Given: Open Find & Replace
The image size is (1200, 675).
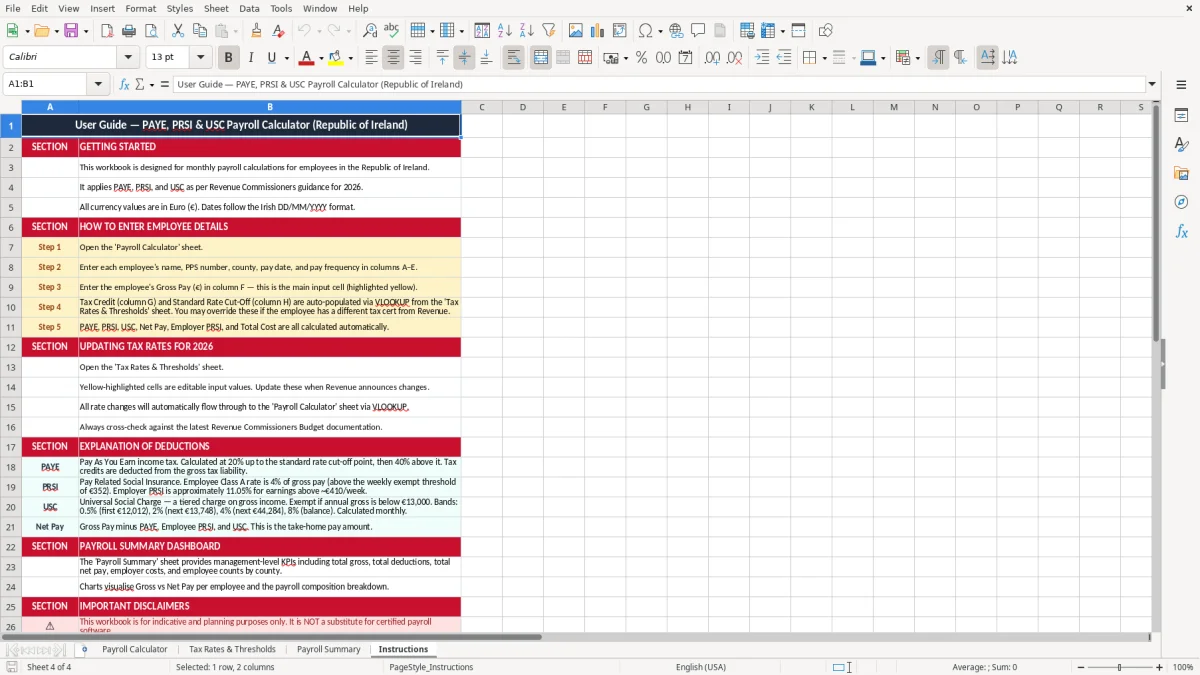Looking at the screenshot, I should (x=370, y=31).
